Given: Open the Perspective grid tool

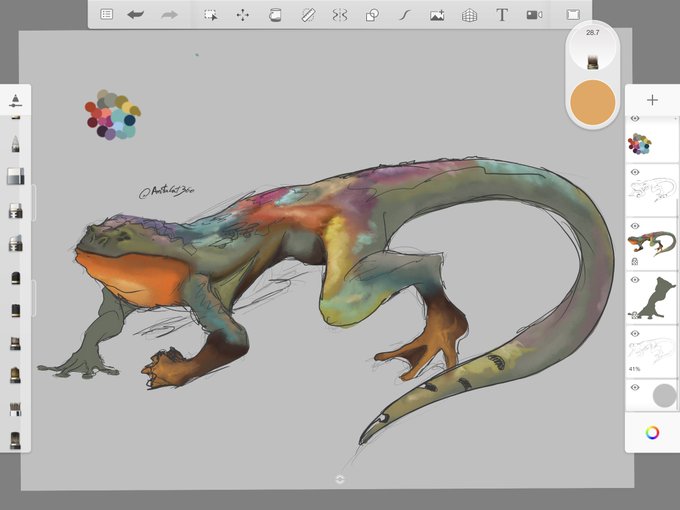Looking at the screenshot, I should coord(469,15).
